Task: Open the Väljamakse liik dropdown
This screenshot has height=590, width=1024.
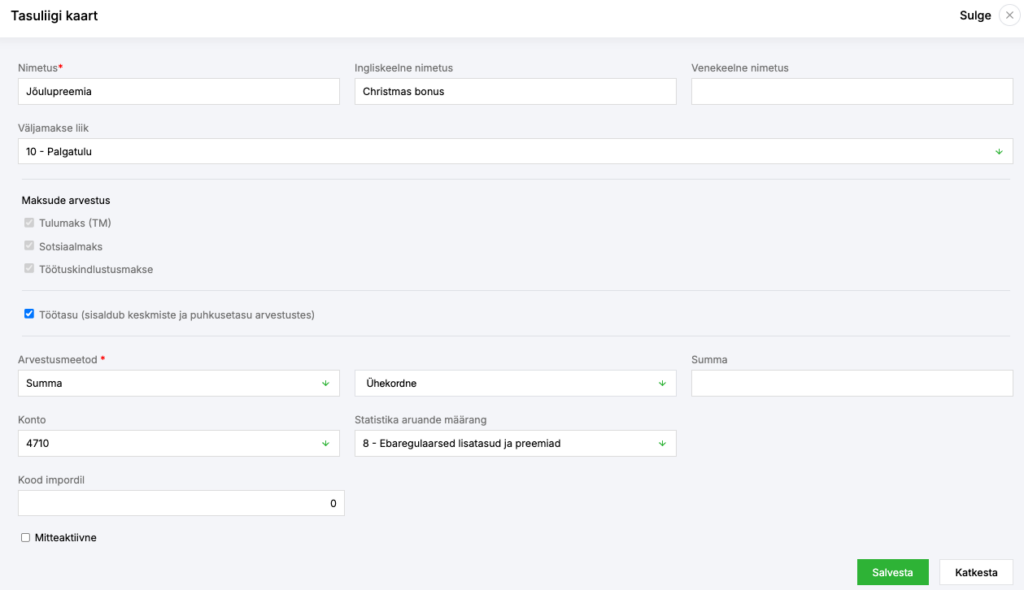Action: click(x=515, y=152)
